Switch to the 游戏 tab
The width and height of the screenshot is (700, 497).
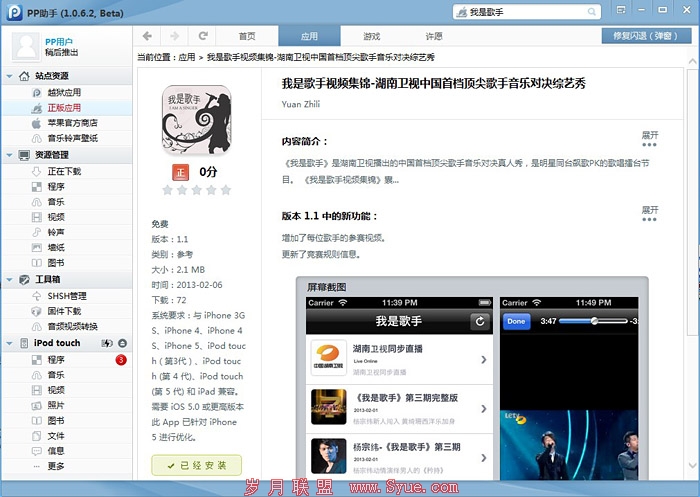pyautogui.click(x=371, y=36)
